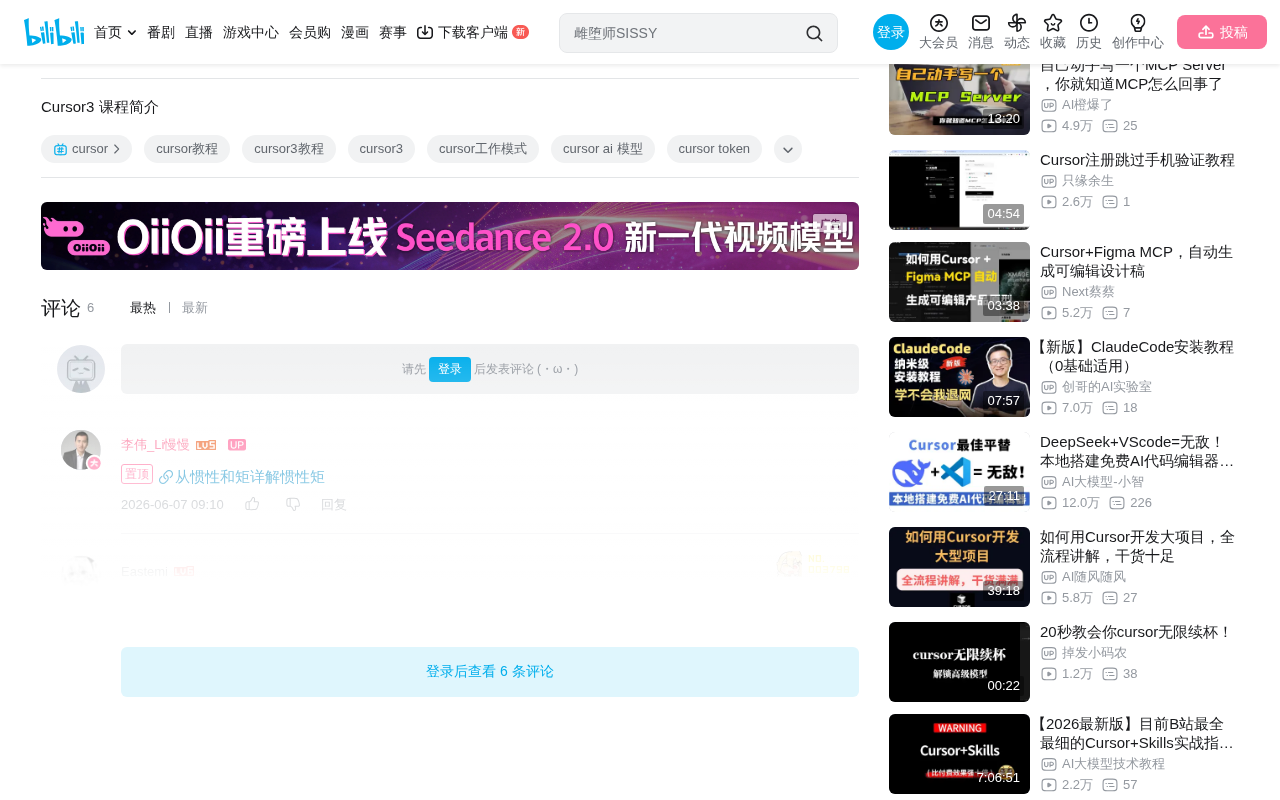Sort comments by 最新

195,308
